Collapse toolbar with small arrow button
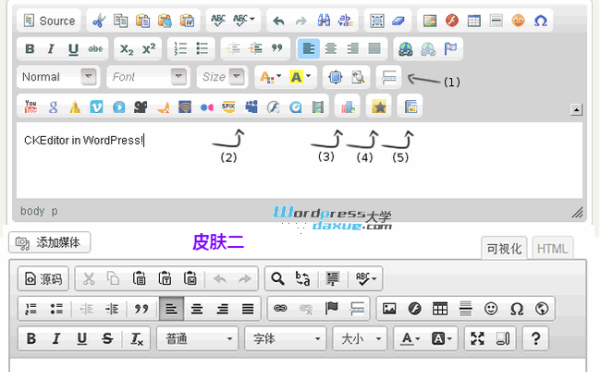This screenshot has width=601, height=372. 576,110
